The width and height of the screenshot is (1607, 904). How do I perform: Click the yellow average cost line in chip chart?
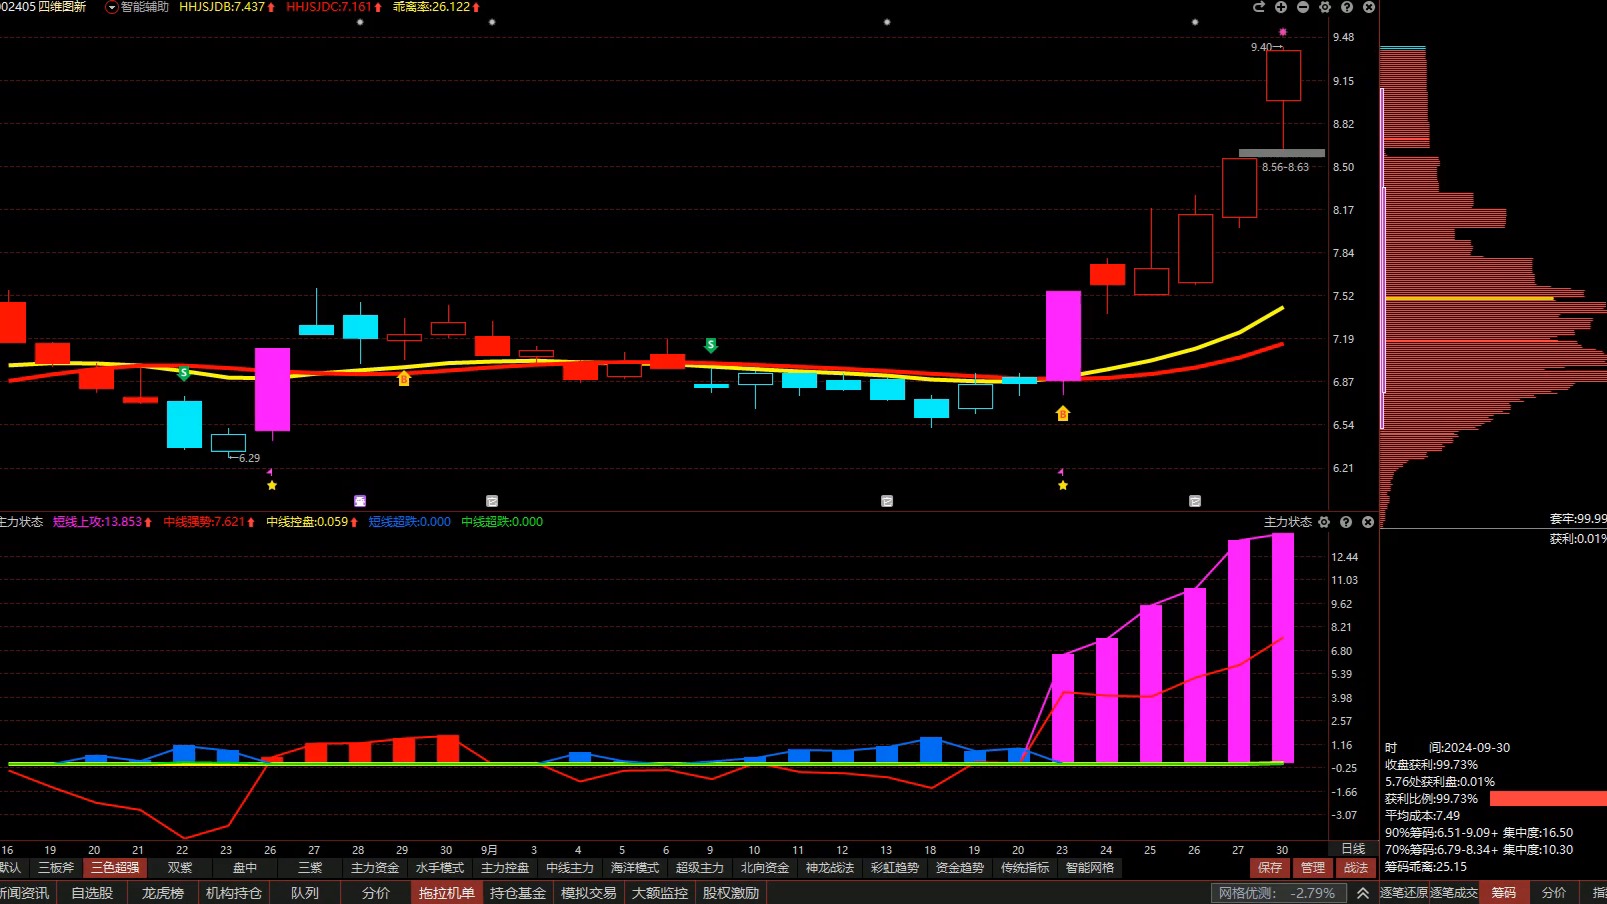click(1469, 298)
